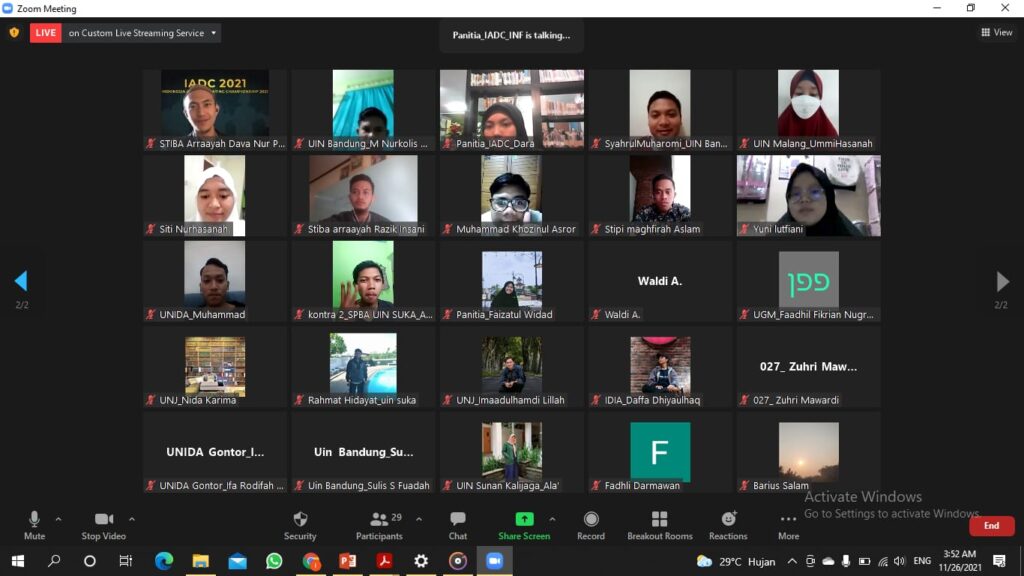Image resolution: width=1024 pixels, height=576 pixels.
Task: Click the red End meeting button
Action: click(x=991, y=526)
